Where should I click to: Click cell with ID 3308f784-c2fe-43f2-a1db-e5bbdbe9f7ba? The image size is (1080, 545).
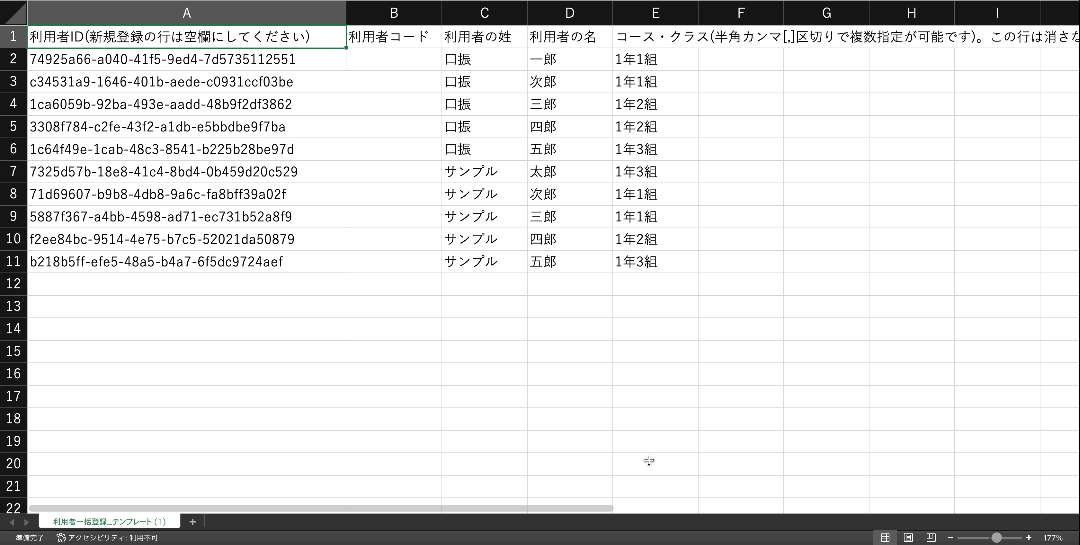point(187,127)
